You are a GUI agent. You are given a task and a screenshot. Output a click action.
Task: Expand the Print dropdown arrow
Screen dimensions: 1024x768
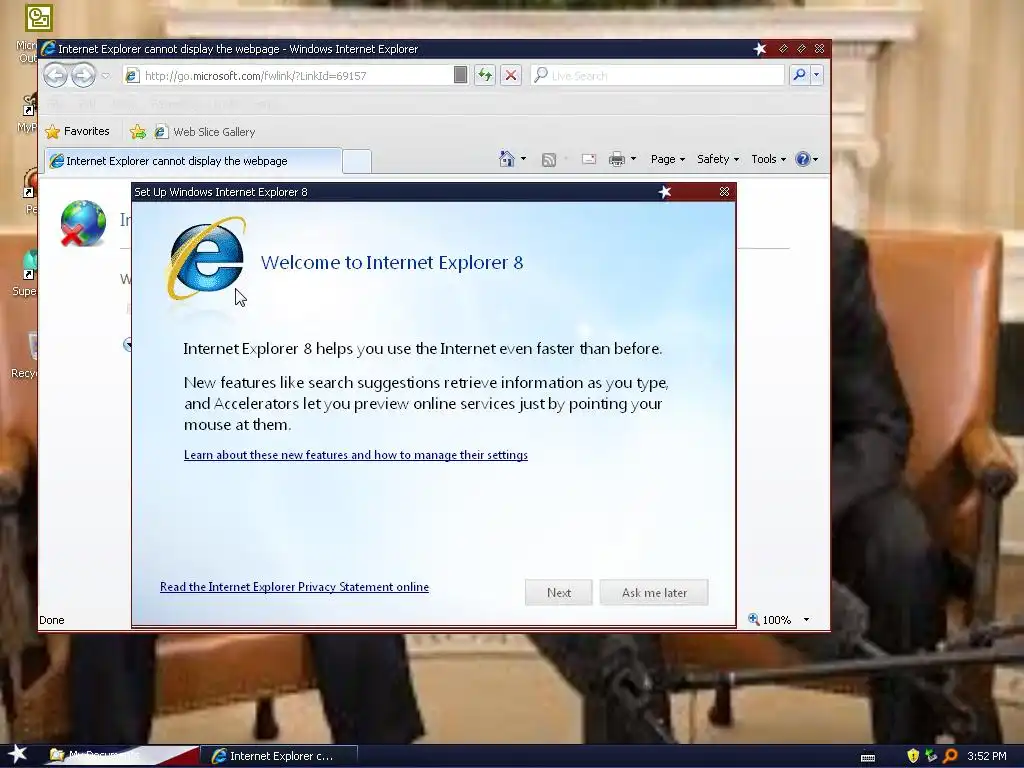pos(633,159)
